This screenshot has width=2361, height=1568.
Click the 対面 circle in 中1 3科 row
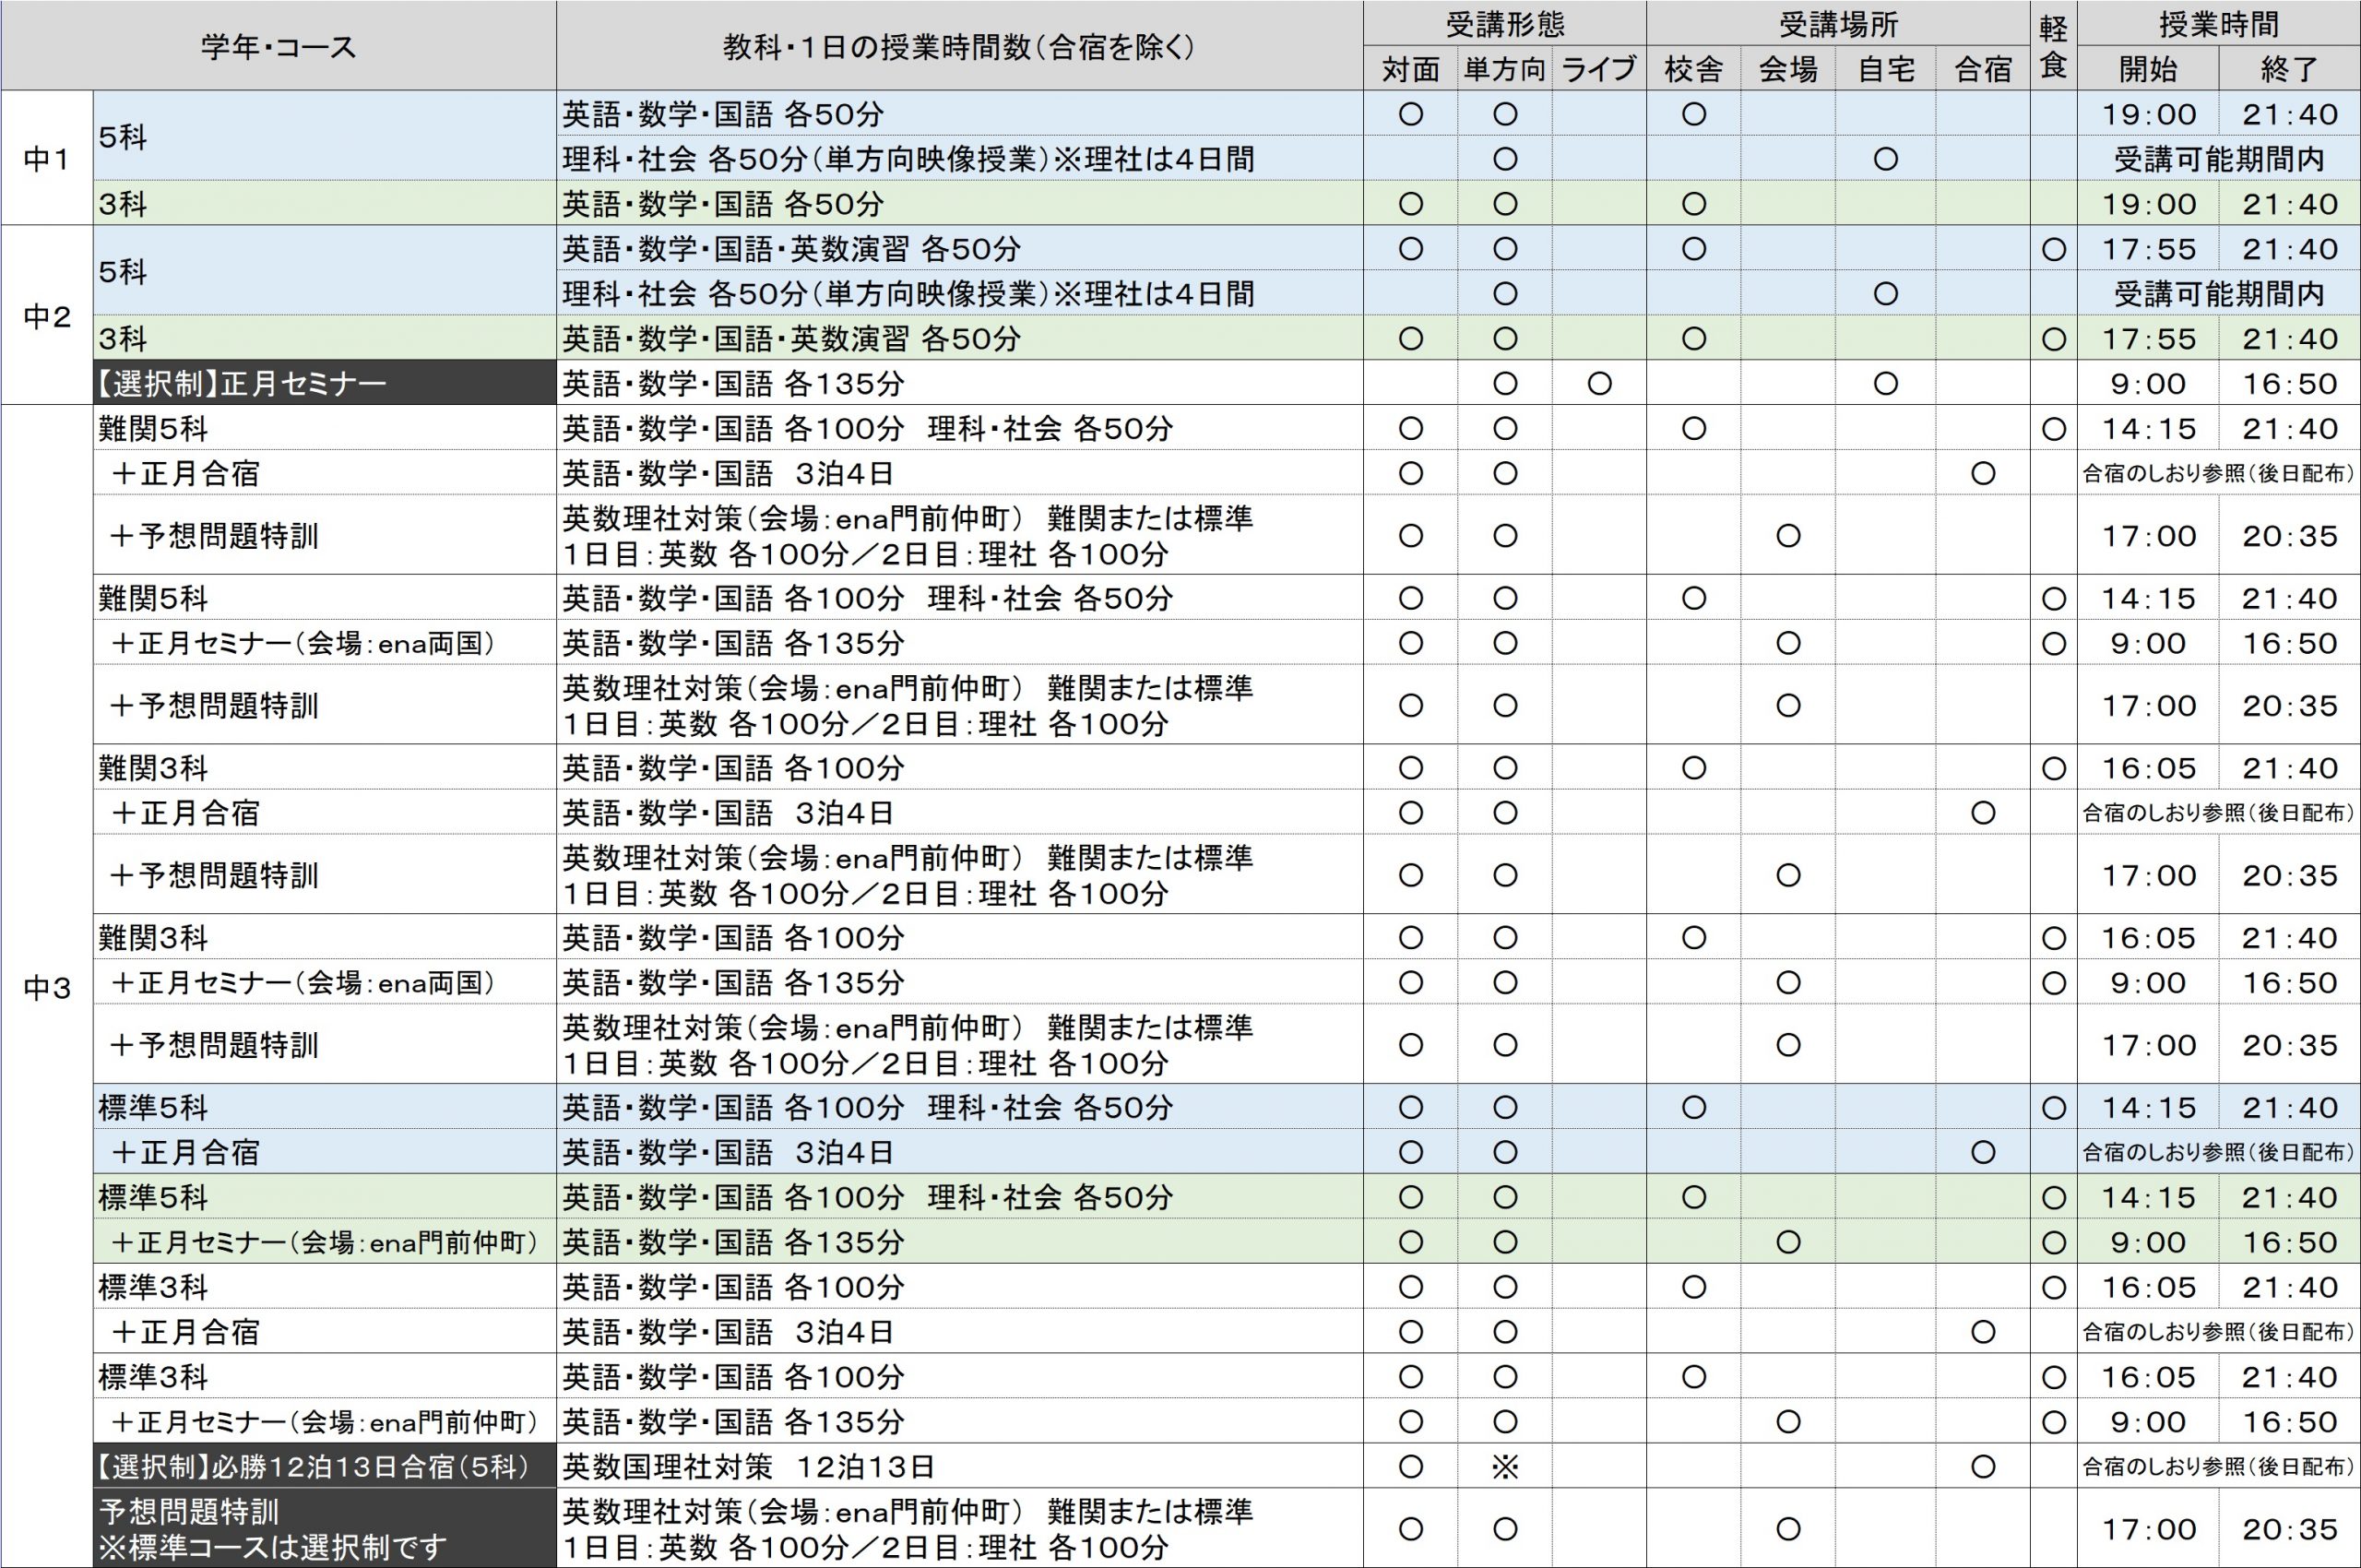[1410, 205]
